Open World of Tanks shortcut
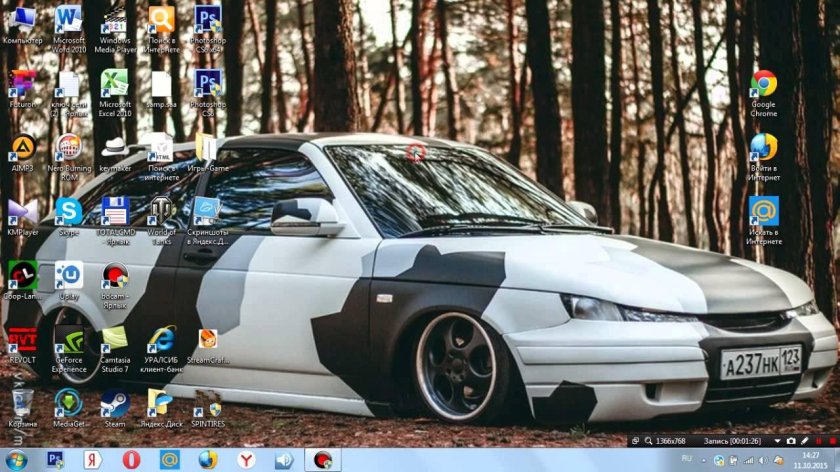The width and height of the screenshot is (840, 472). (x=161, y=211)
